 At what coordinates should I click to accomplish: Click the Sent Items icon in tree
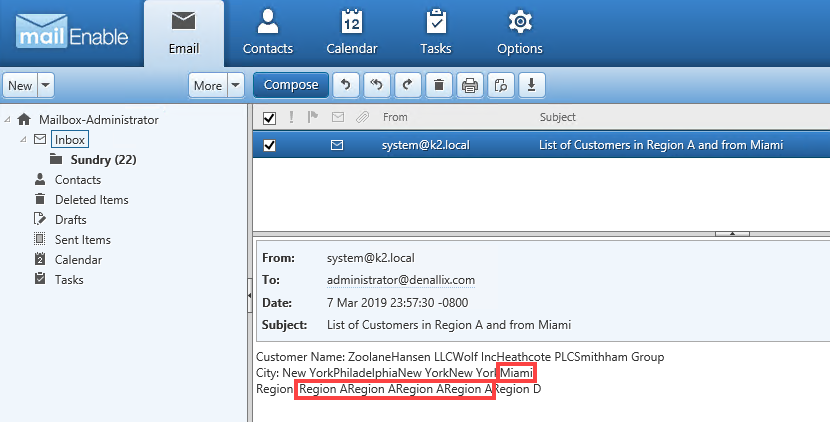click(40, 239)
